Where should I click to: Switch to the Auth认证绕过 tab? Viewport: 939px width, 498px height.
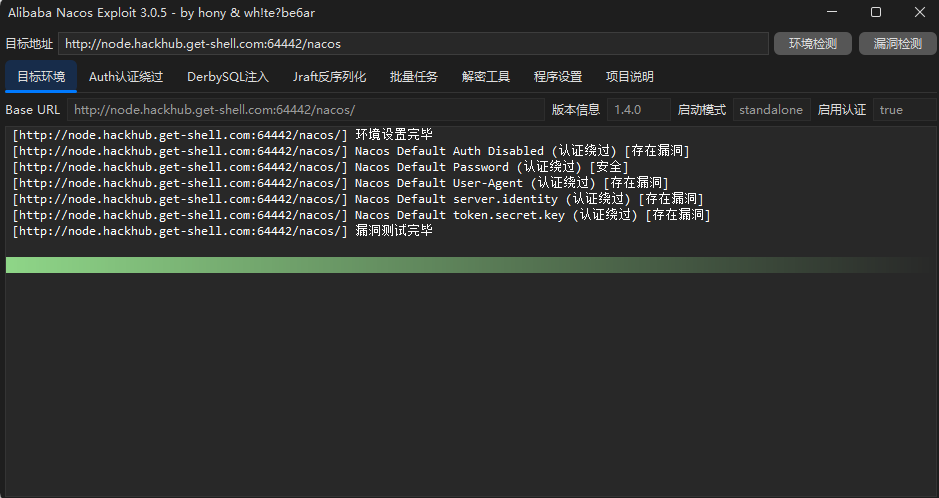point(126,77)
